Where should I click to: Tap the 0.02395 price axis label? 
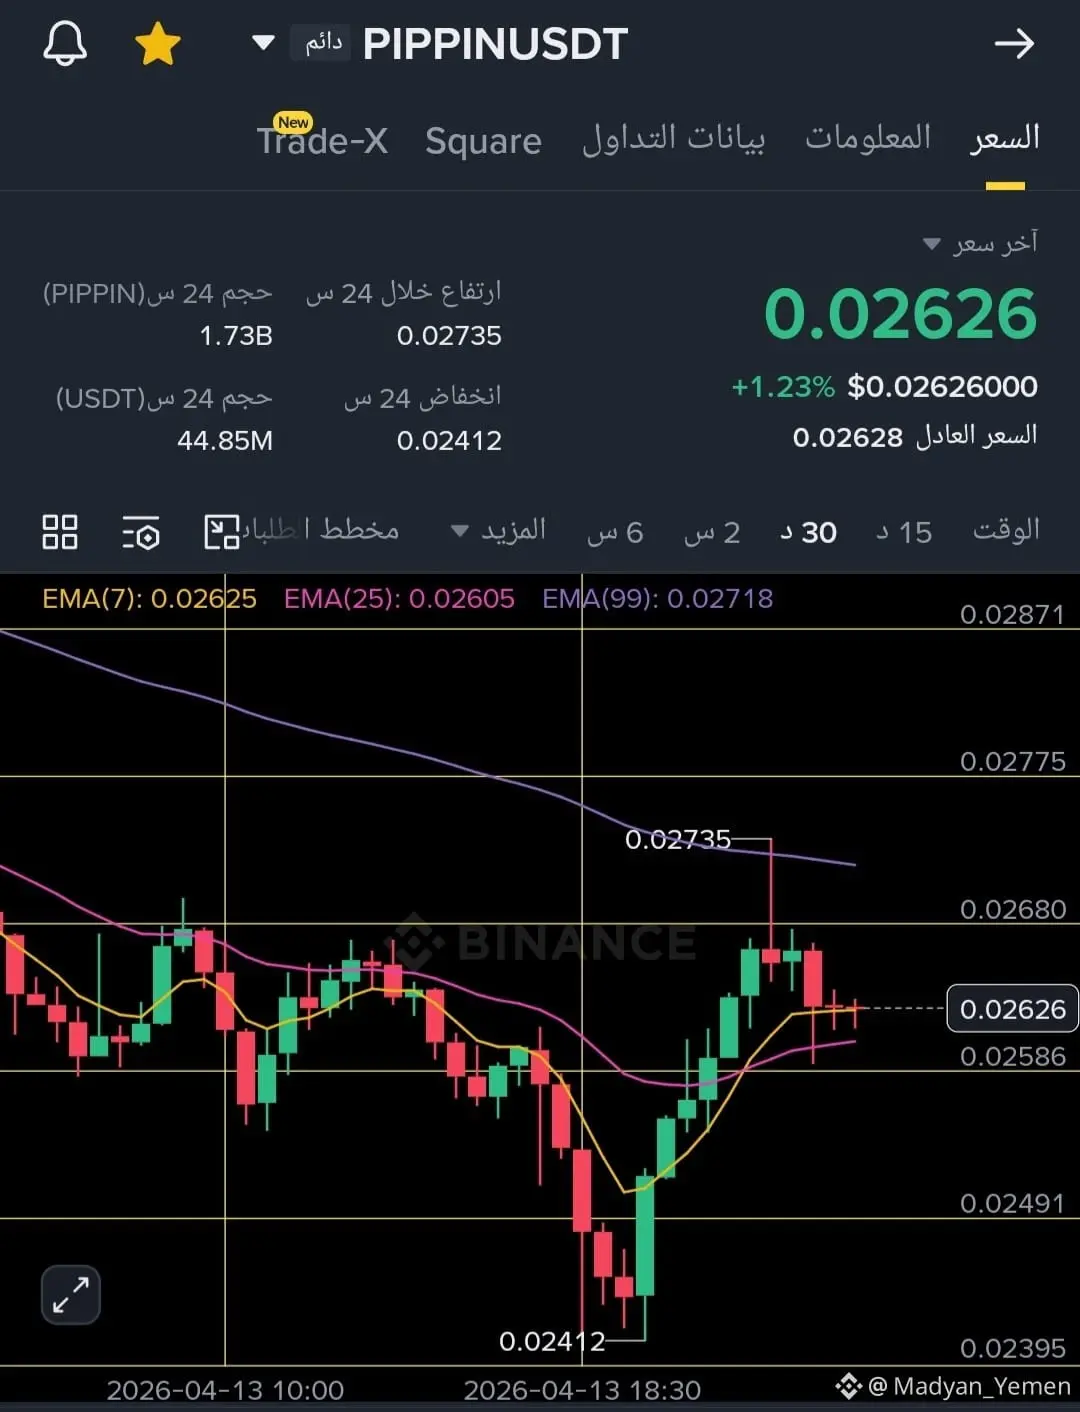1013,1349
